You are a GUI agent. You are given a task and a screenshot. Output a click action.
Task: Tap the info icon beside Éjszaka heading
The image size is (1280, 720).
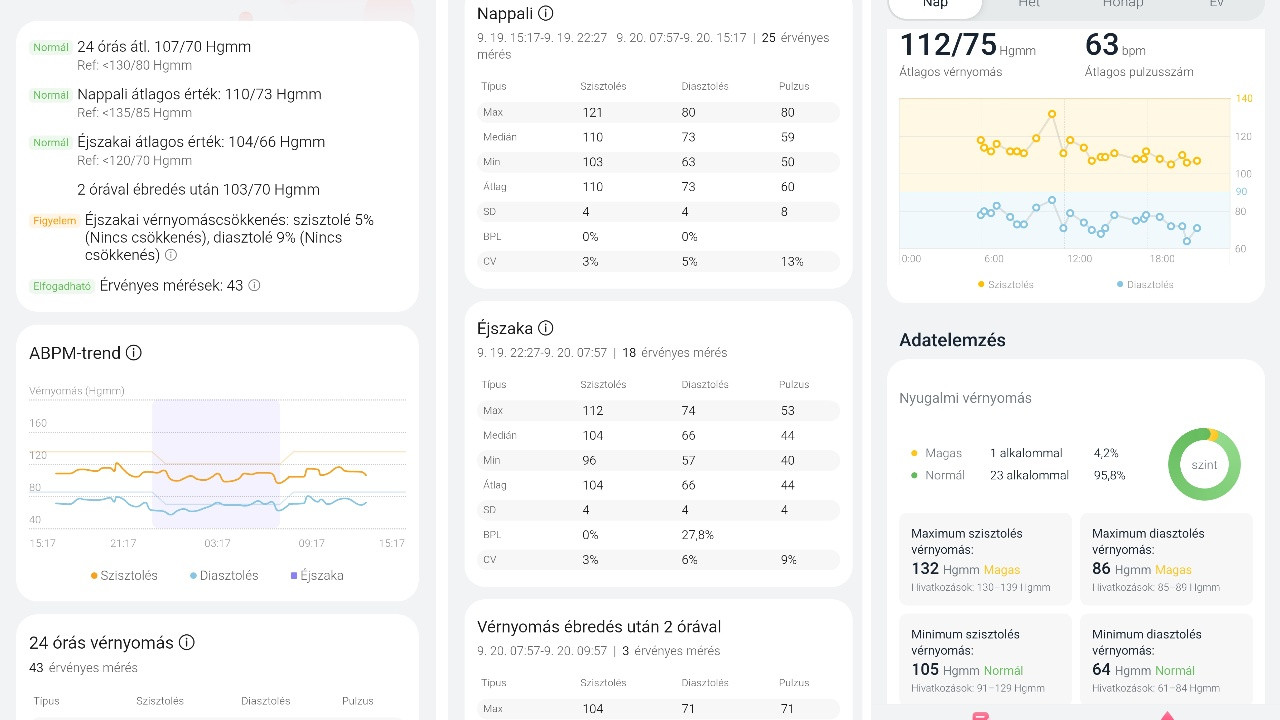(x=545, y=328)
